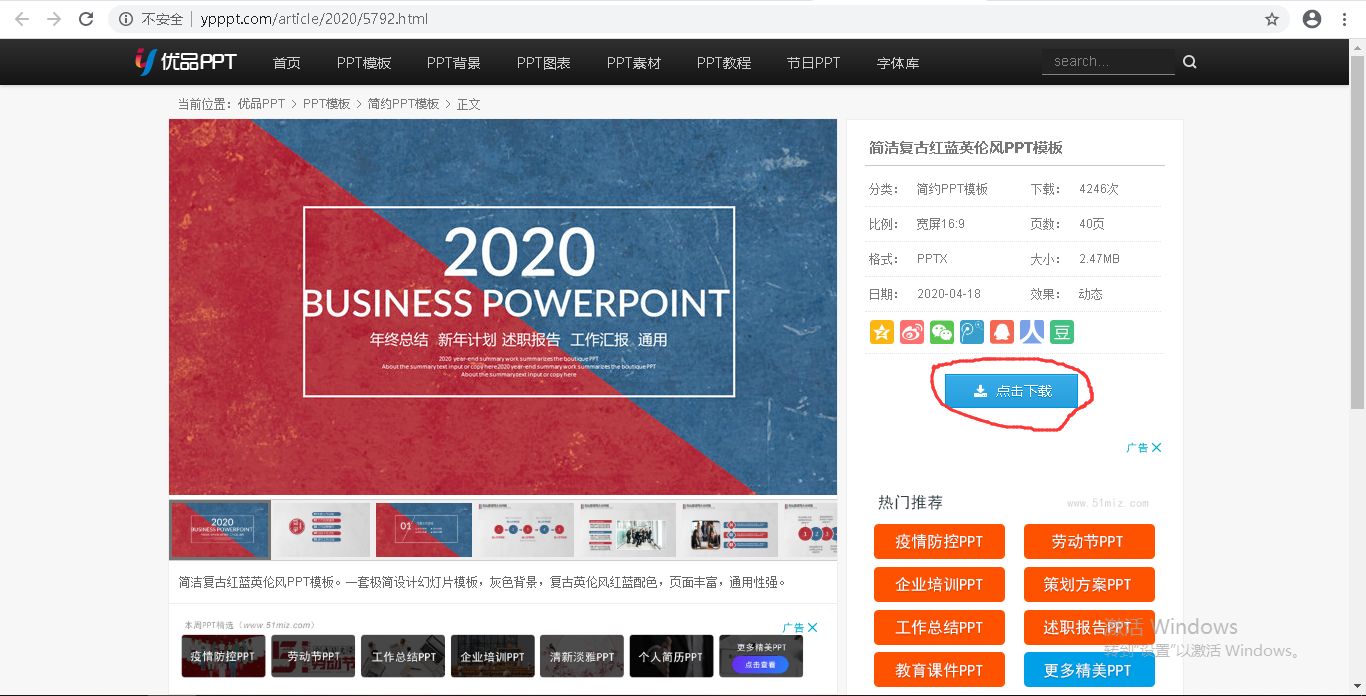
Task: Open 首页 in the navigation bar
Action: [x=287, y=63]
